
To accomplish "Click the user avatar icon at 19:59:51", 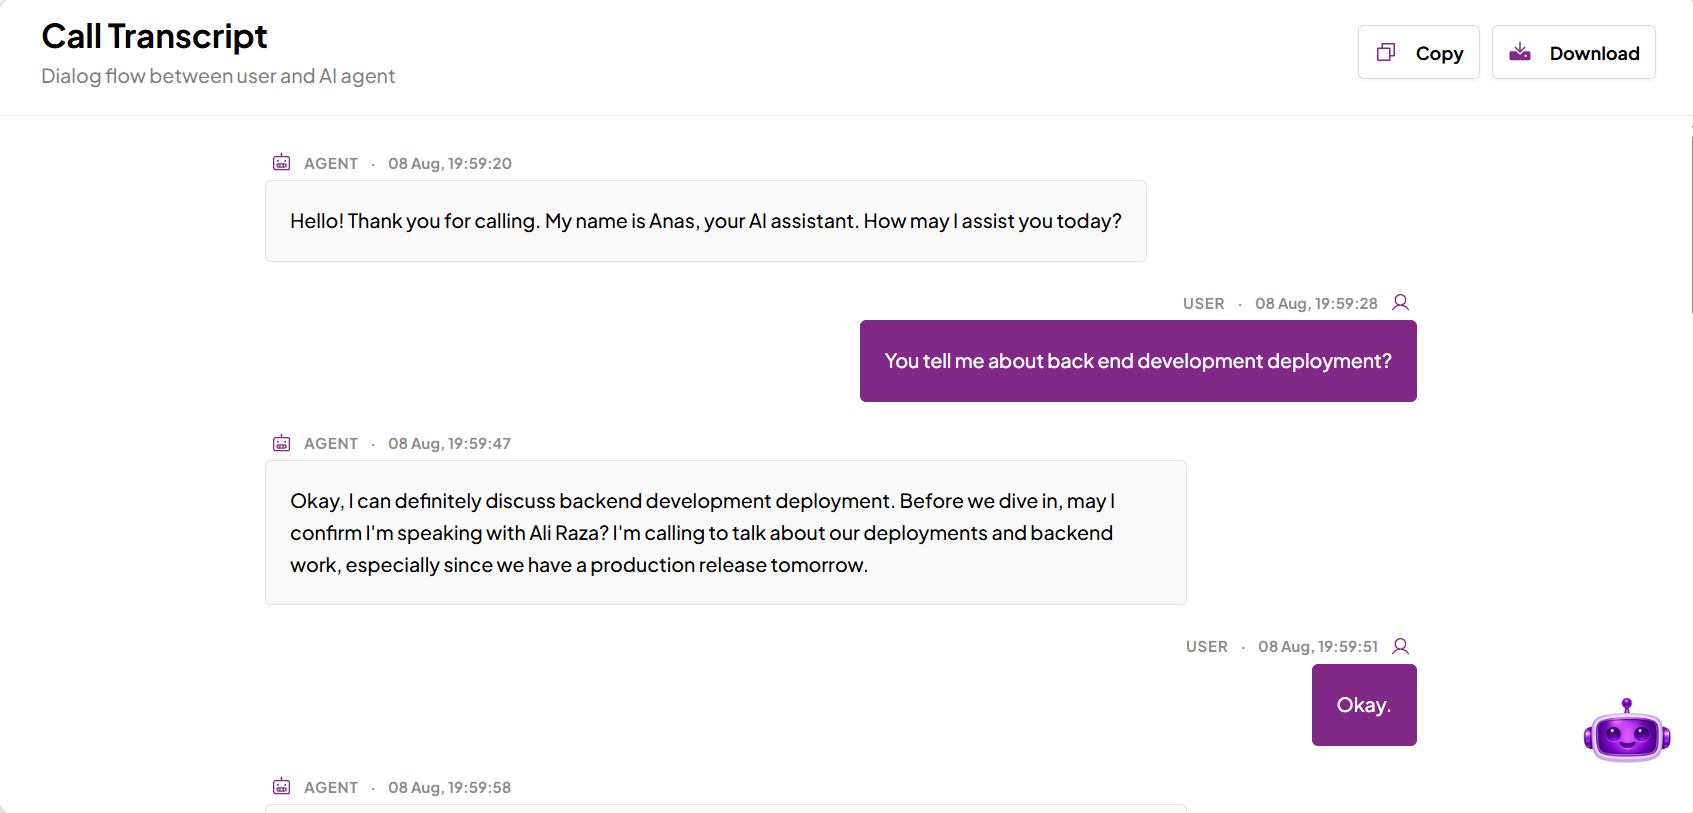I will (x=1401, y=646).
